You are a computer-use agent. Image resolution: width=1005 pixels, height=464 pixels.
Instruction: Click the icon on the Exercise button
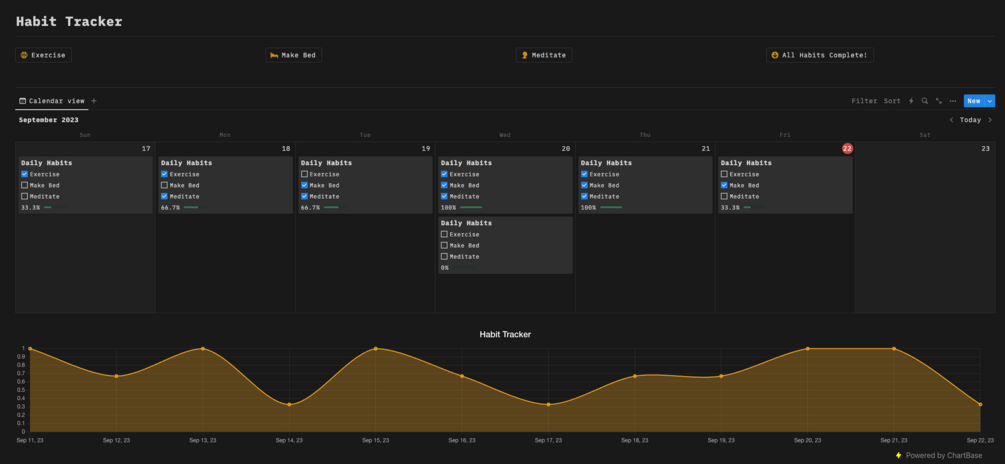(24, 55)
